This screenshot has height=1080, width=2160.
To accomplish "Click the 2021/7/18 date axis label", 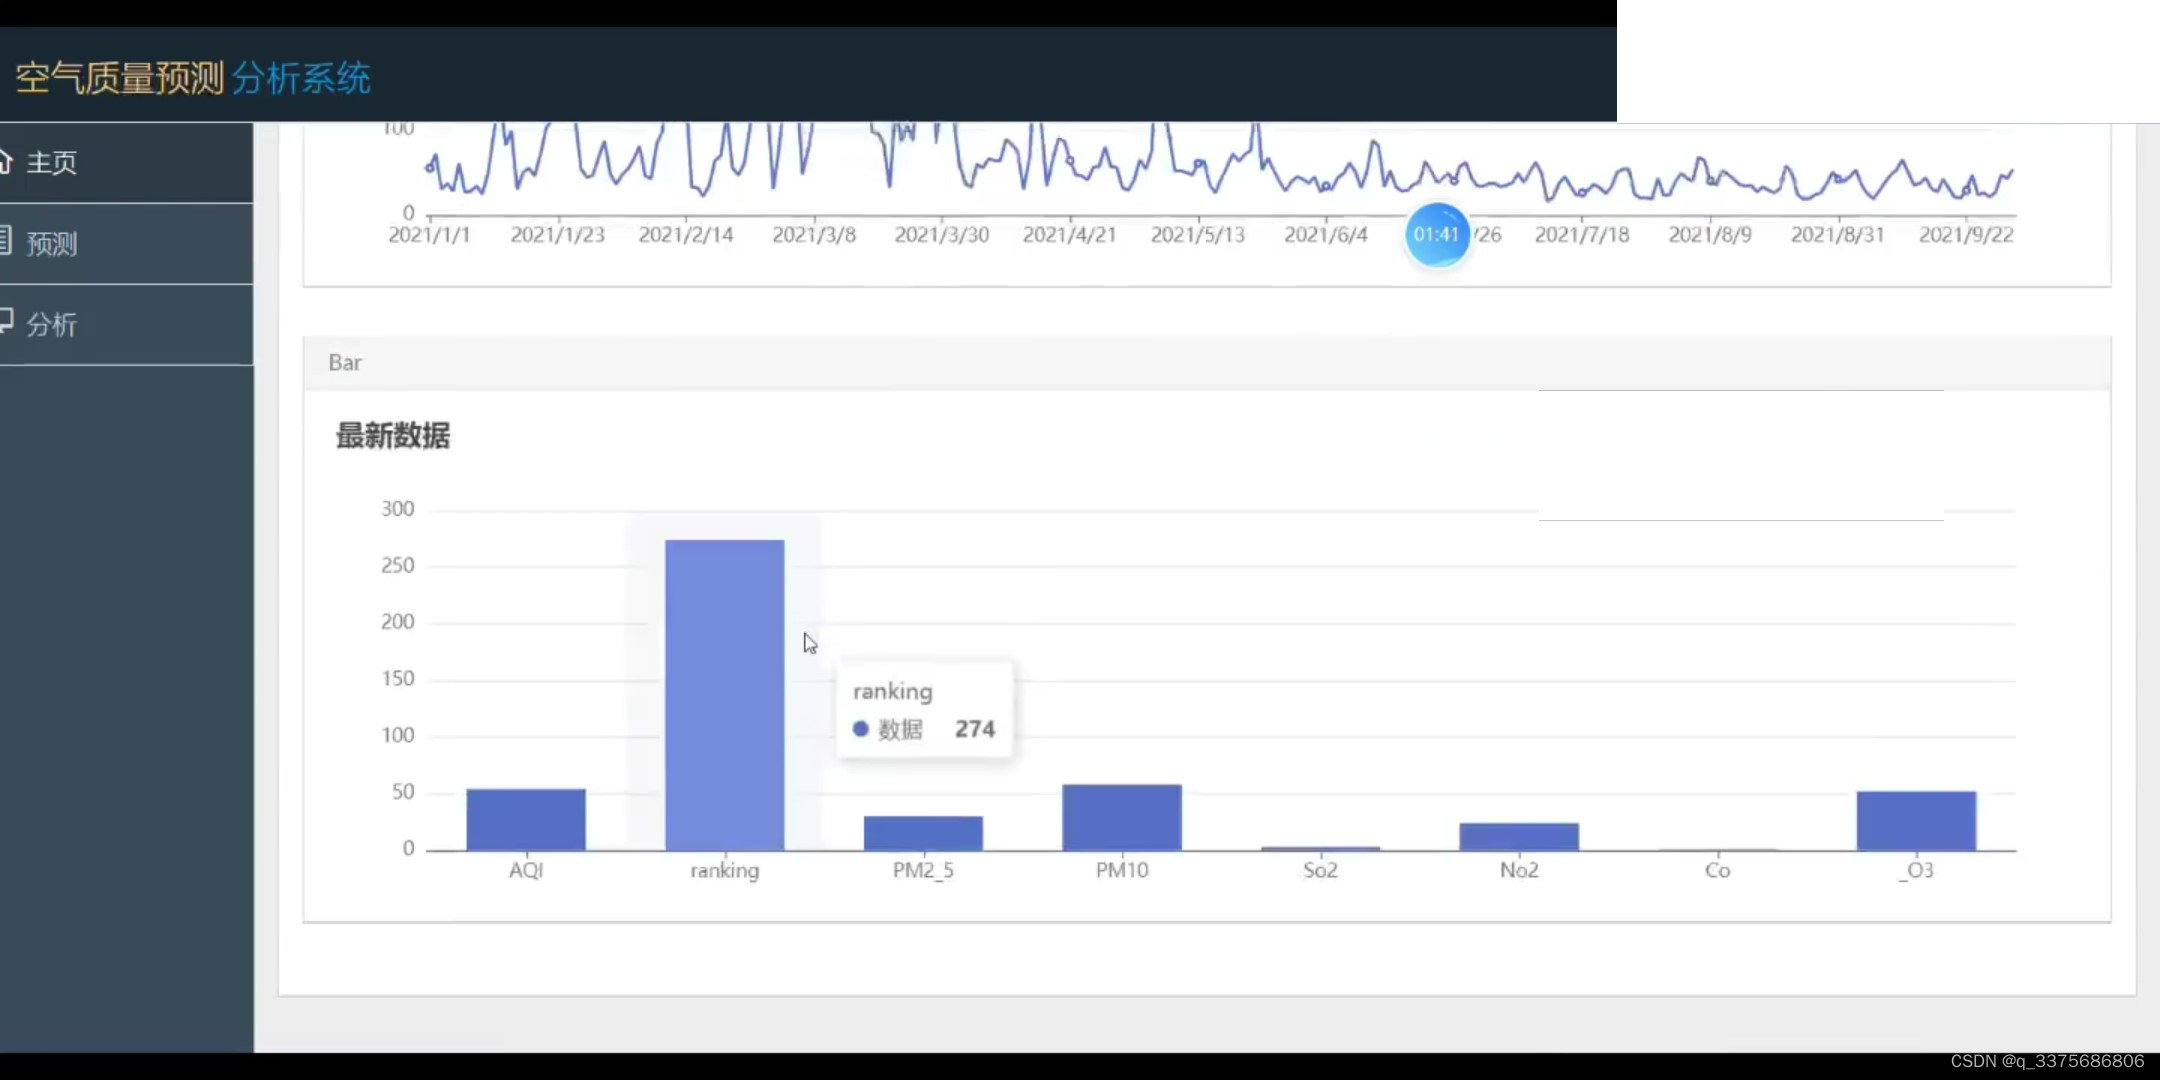I will coord(1581,235).
